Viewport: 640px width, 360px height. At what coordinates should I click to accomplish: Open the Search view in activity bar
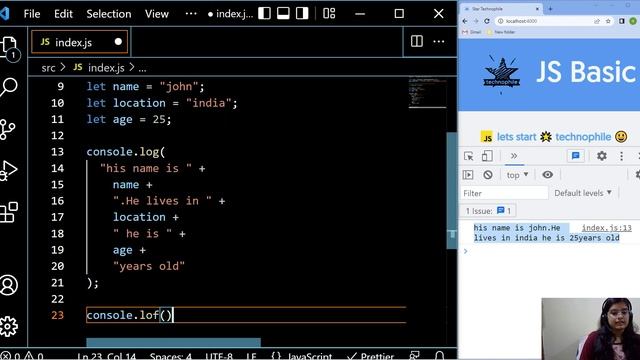[9, 87]
